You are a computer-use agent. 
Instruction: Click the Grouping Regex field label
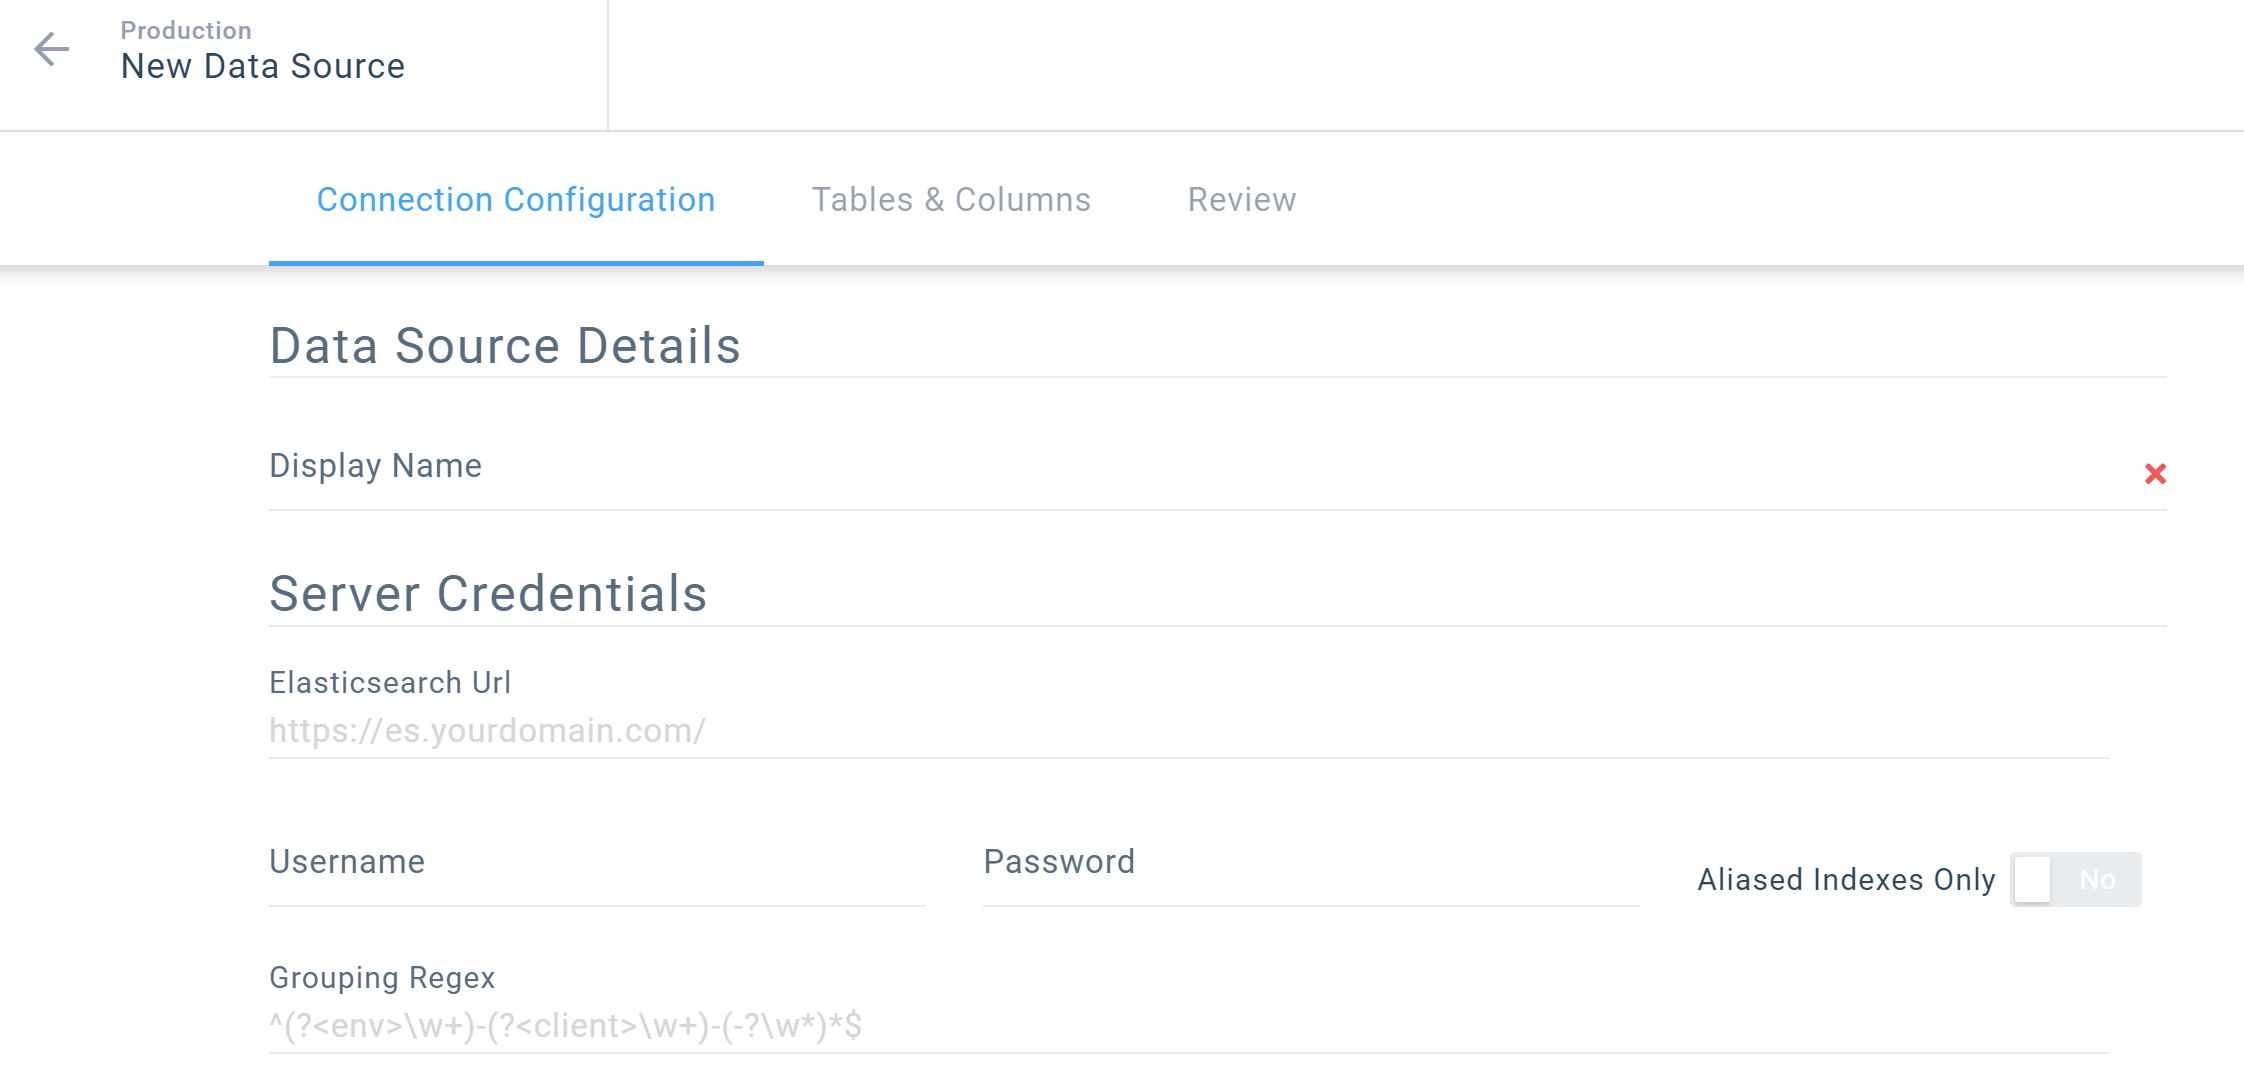pyautogui.click(x=382, y=978)
